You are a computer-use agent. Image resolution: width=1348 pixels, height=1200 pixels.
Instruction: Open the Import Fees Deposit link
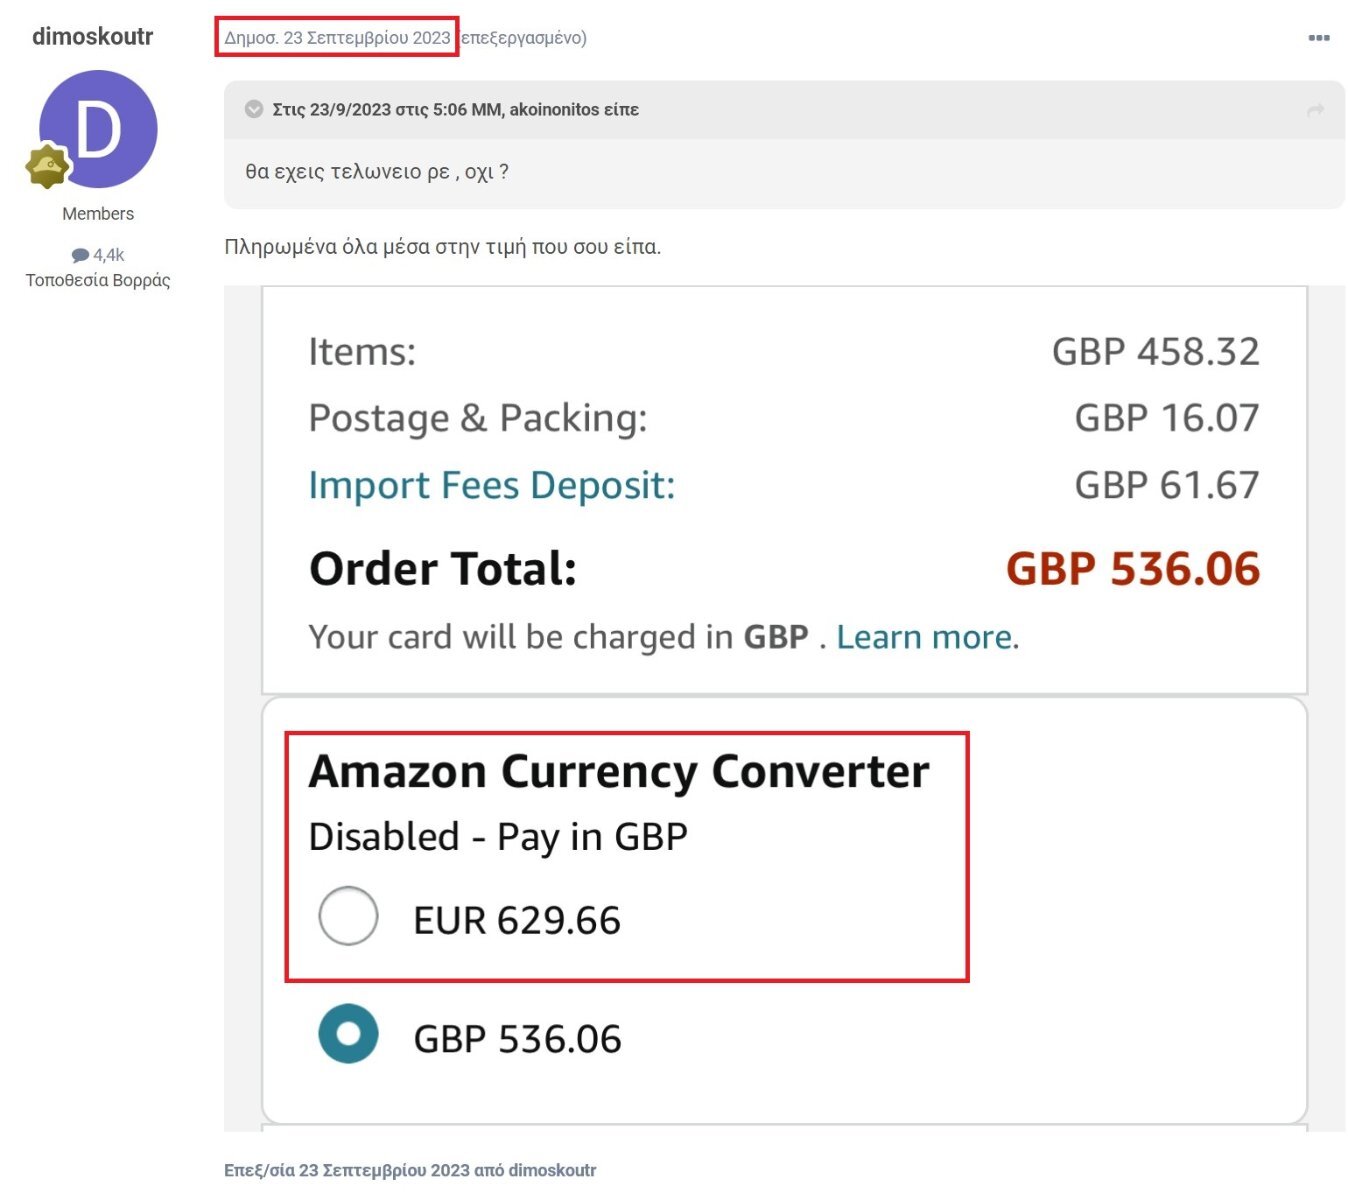coord(492,485)
